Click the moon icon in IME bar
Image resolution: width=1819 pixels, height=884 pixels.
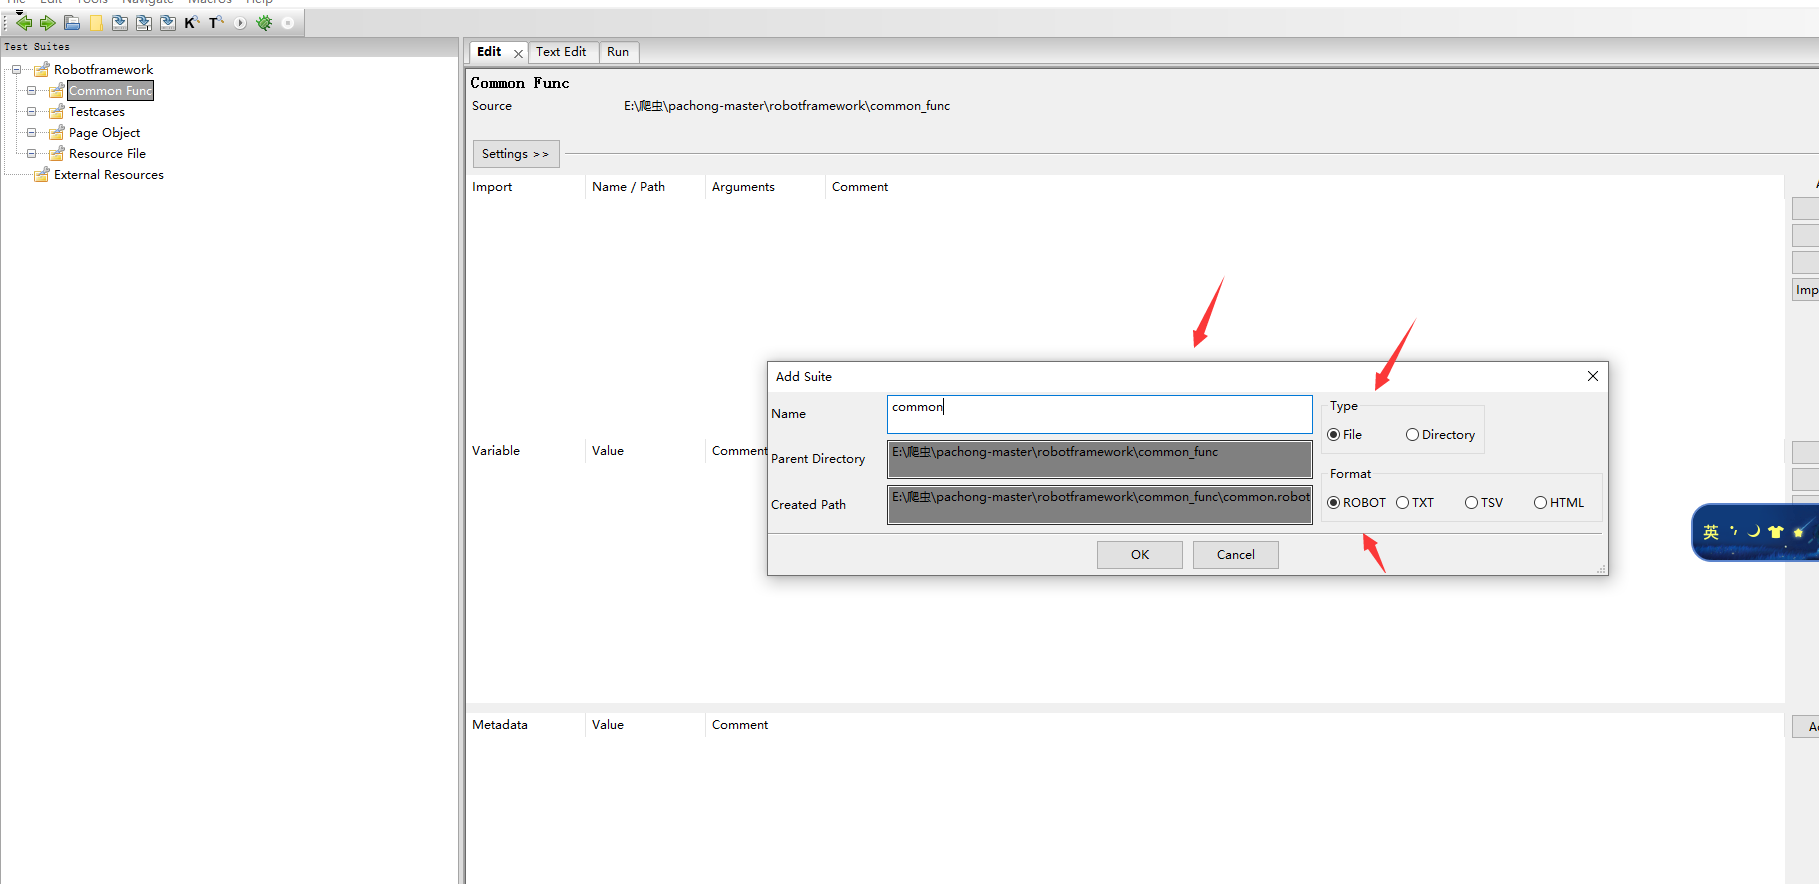1754,531
